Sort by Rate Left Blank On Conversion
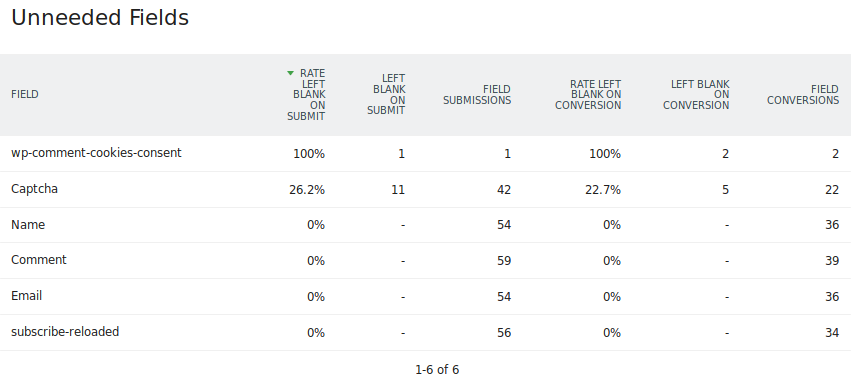The image size is (851, 383). pyautogui.click(x=588, y=95)
